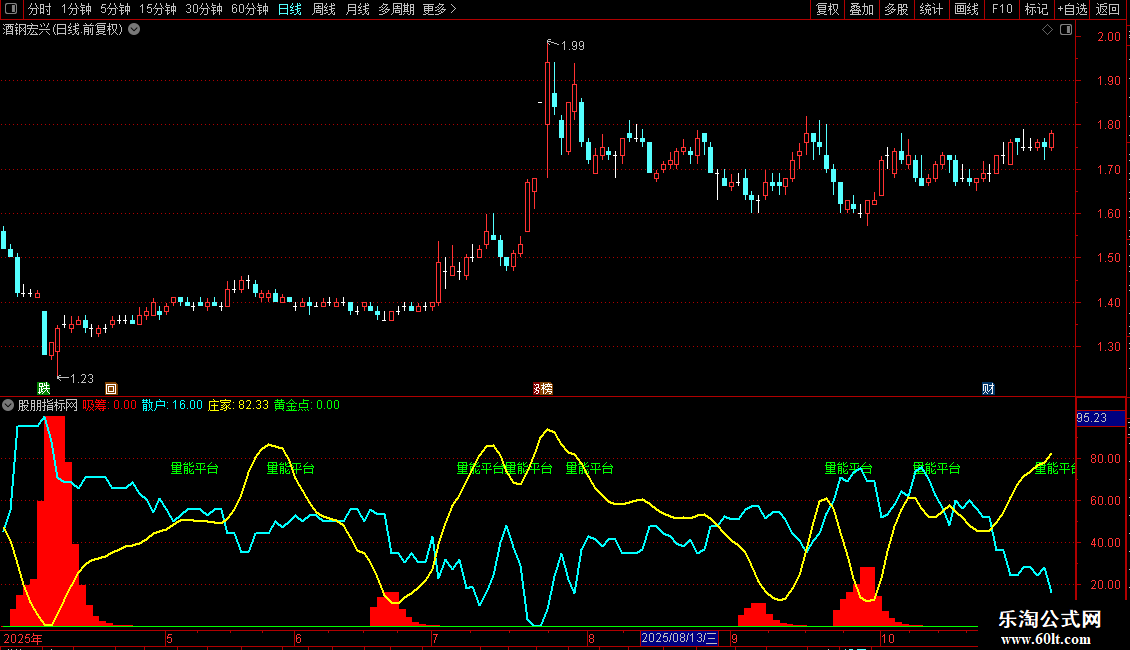Open the 多周期 multi-period view

coord(396,9)
